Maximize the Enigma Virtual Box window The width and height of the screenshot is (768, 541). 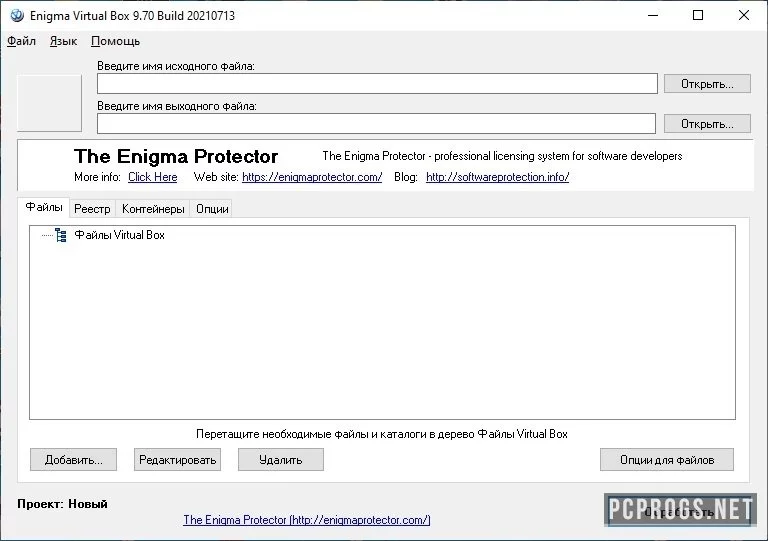tap(698, 15)
